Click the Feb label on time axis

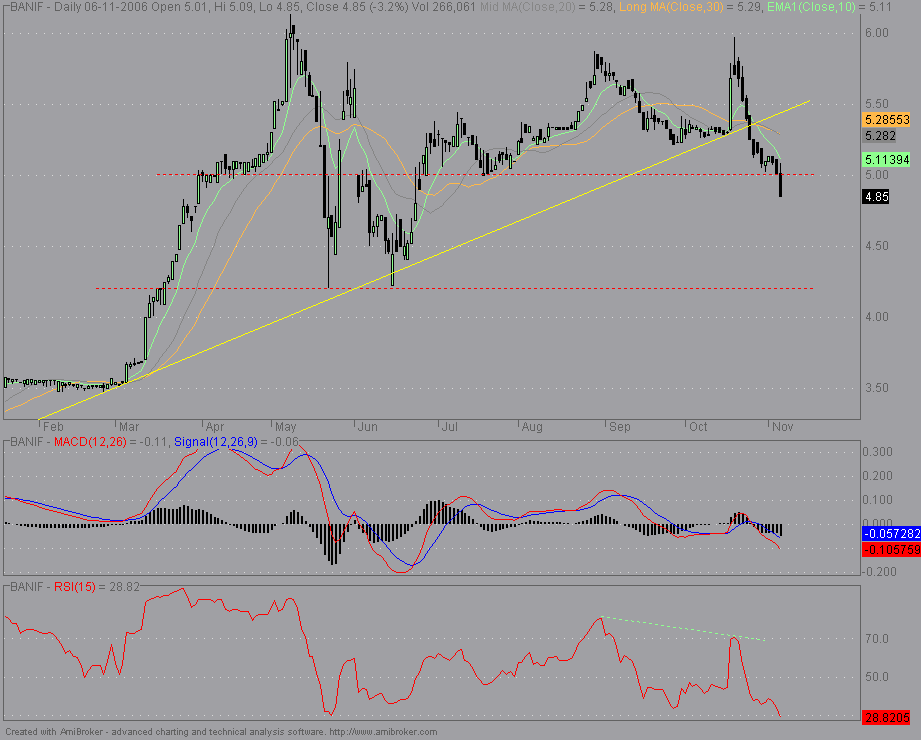pos(53,427)
